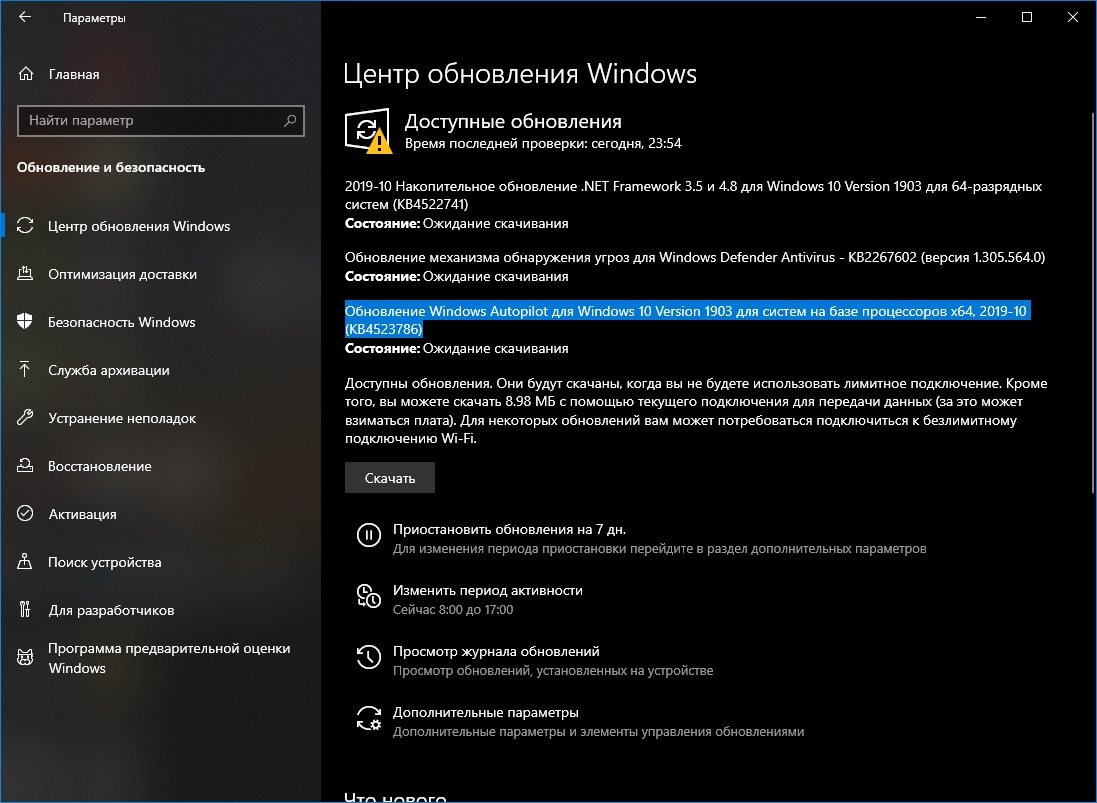Click the Доступные обновления heading

513,121
